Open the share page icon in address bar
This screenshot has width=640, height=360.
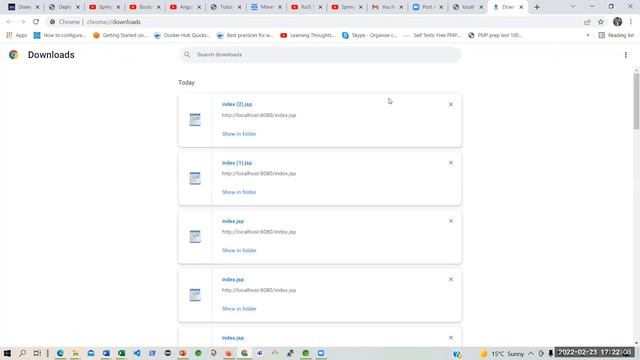click(x=587, y=22)
